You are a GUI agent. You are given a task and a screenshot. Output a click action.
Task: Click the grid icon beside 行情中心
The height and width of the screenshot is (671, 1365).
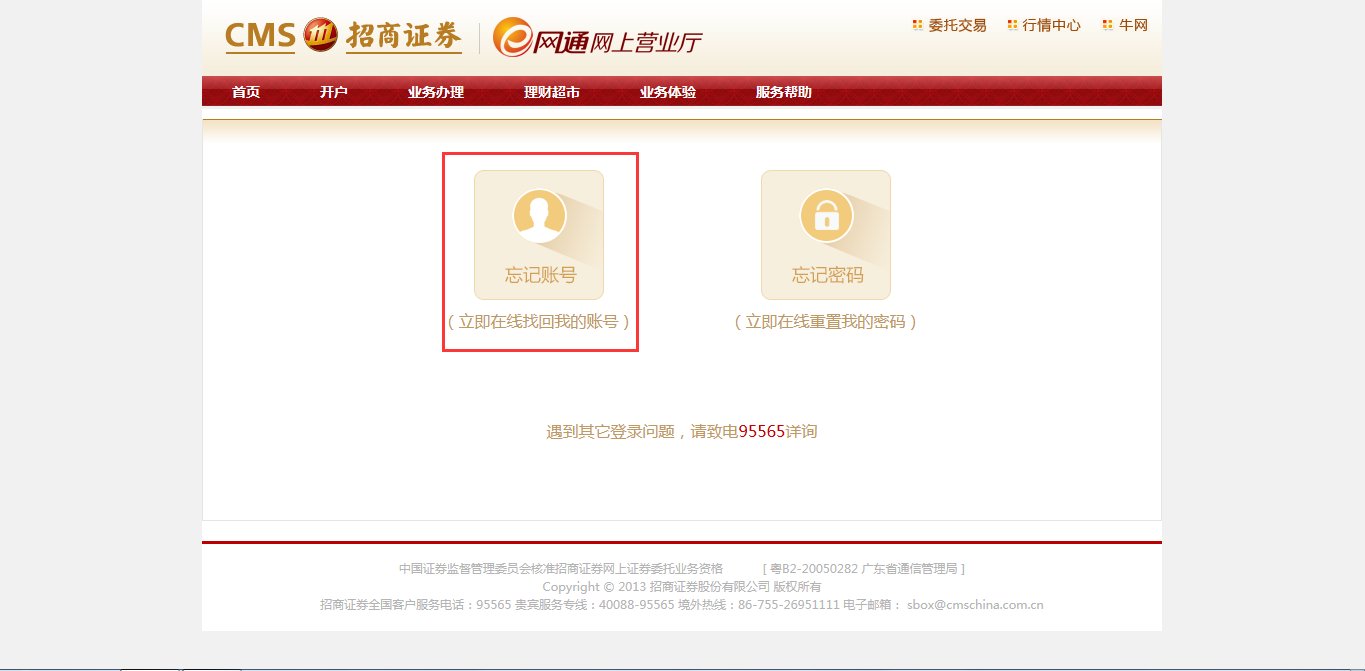[1014, 24]
